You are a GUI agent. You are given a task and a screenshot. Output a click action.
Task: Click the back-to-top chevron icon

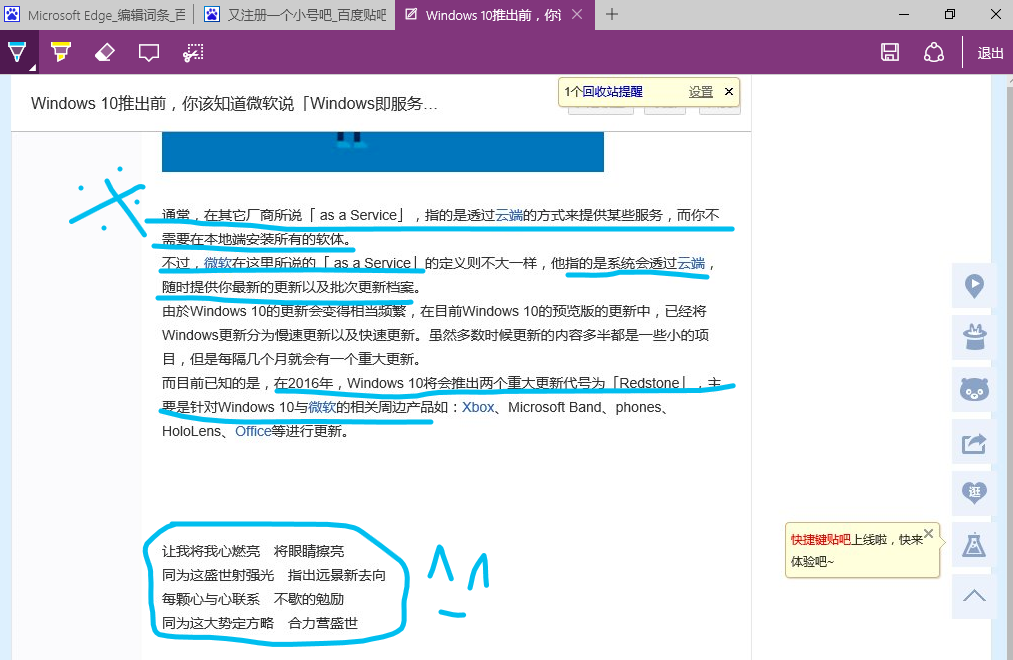[974, 597]
